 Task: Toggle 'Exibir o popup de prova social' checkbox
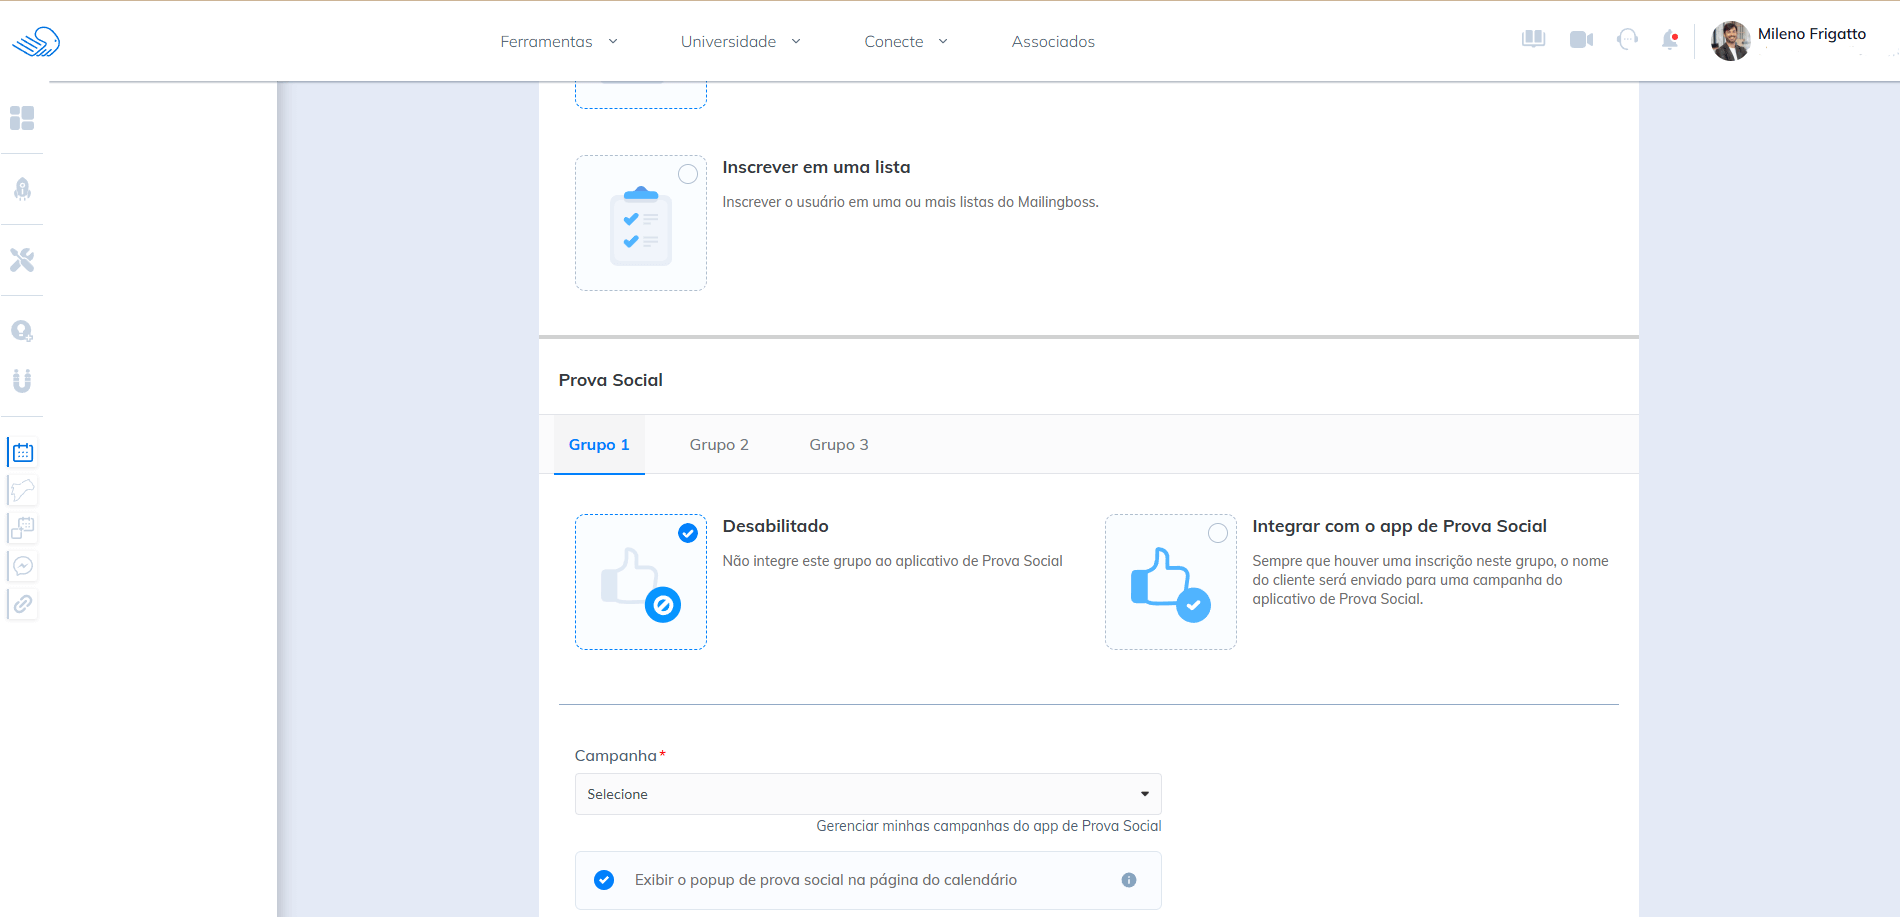click(604, 880)
